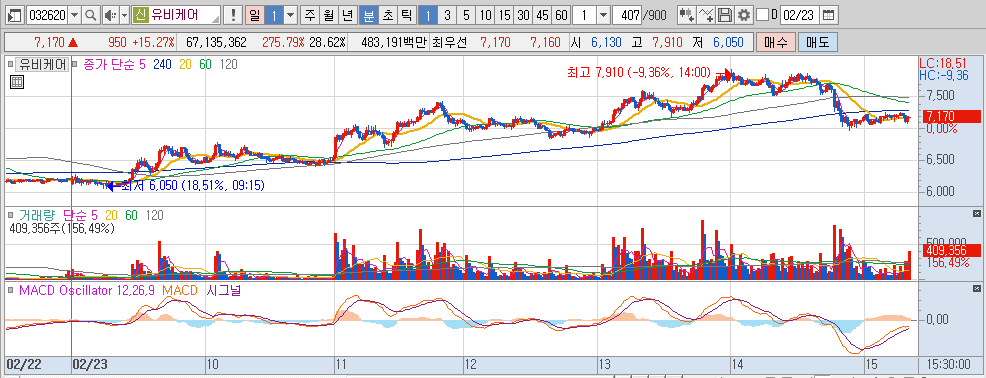The width and height of the screenshot is (986, 378).
Task: Choose the 3 minute interval tab
Action: coord(447,15)
